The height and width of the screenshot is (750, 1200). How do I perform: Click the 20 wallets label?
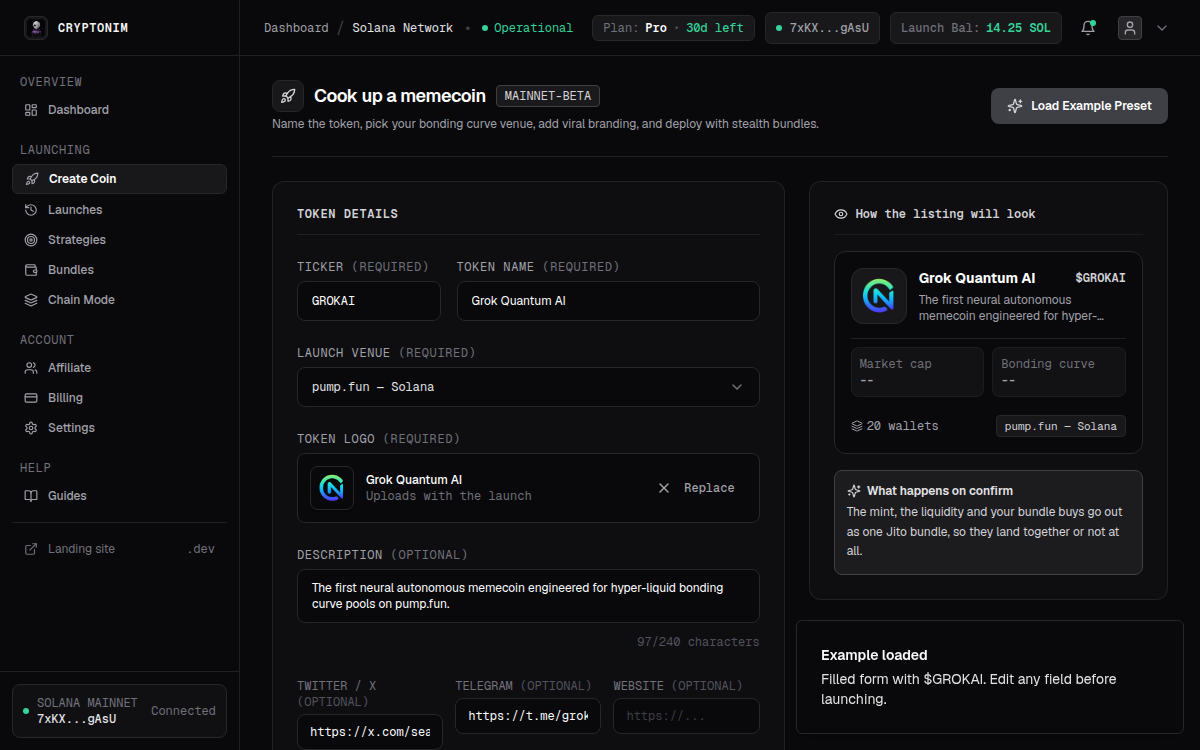tap(902, 426)
